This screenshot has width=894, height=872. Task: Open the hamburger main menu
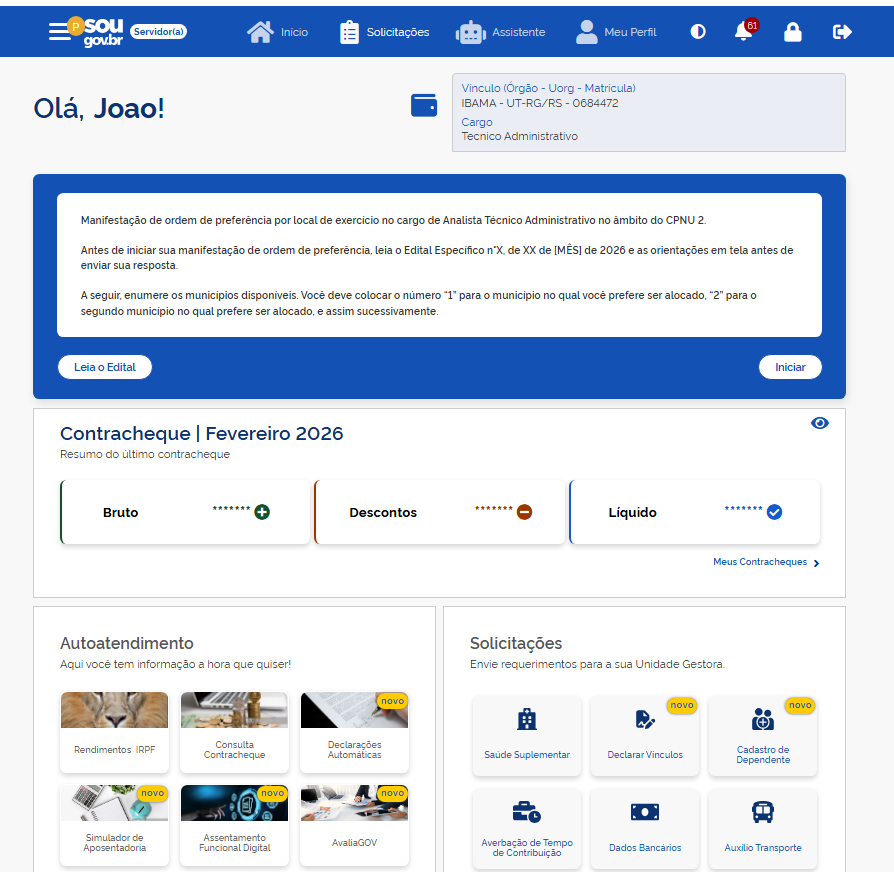click(59, 32)
